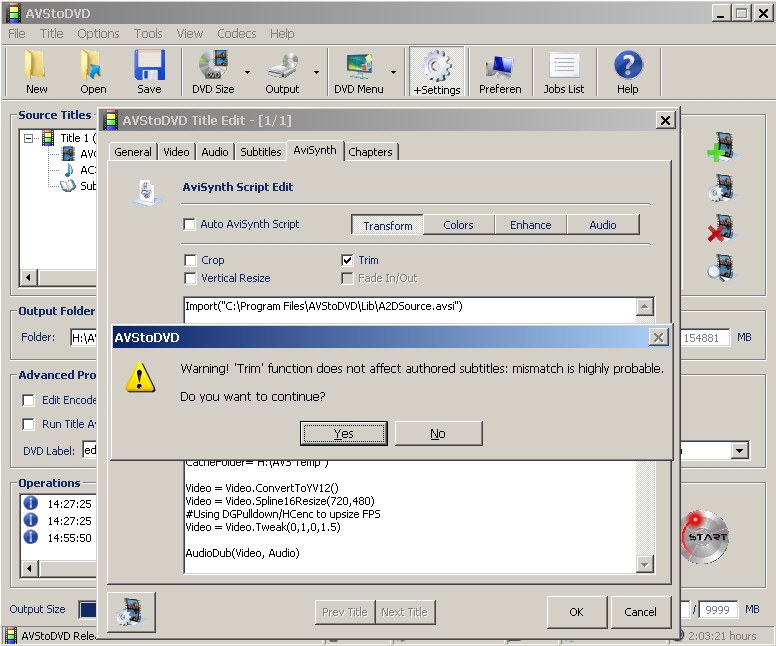Image resolution: width=776 pixels, height=646 pixels.
Task: Add a title with the green plus film icon
Action: pos(722,147)
